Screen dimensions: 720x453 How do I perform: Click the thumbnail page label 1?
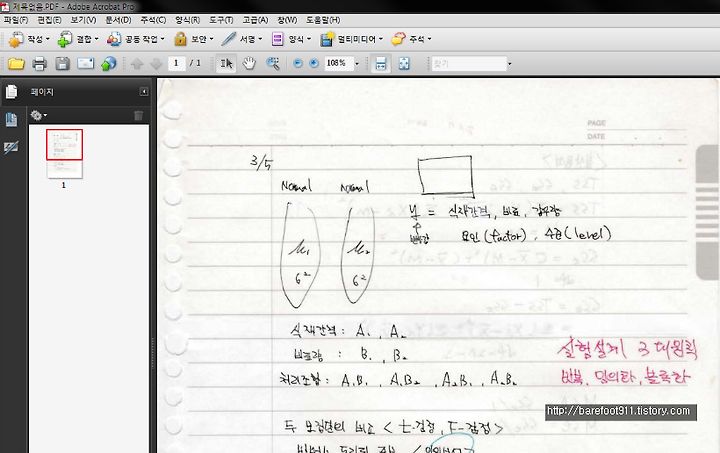[64, 185]
